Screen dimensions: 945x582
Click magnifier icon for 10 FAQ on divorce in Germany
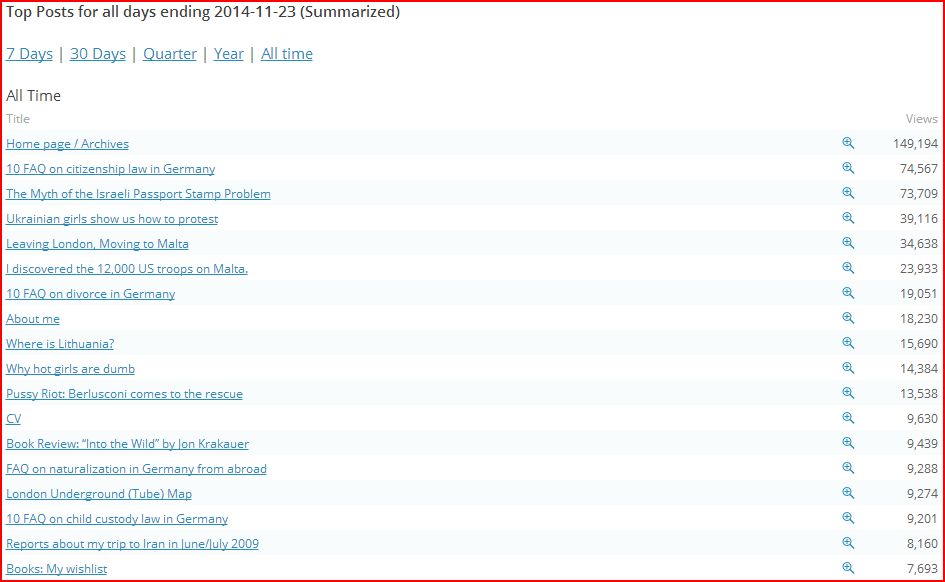pyautogui.click(x=848, y=294)
